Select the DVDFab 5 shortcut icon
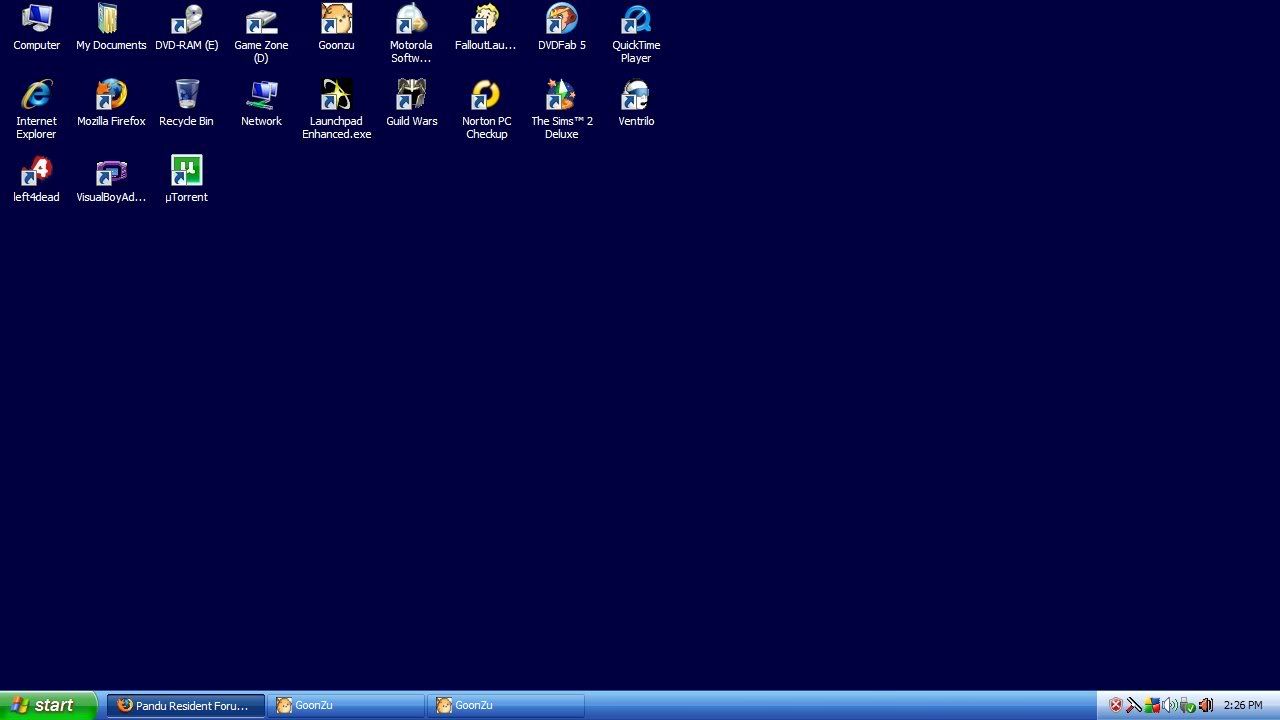1280x720 pixels. pyautogui.click(x=561, y=27)
